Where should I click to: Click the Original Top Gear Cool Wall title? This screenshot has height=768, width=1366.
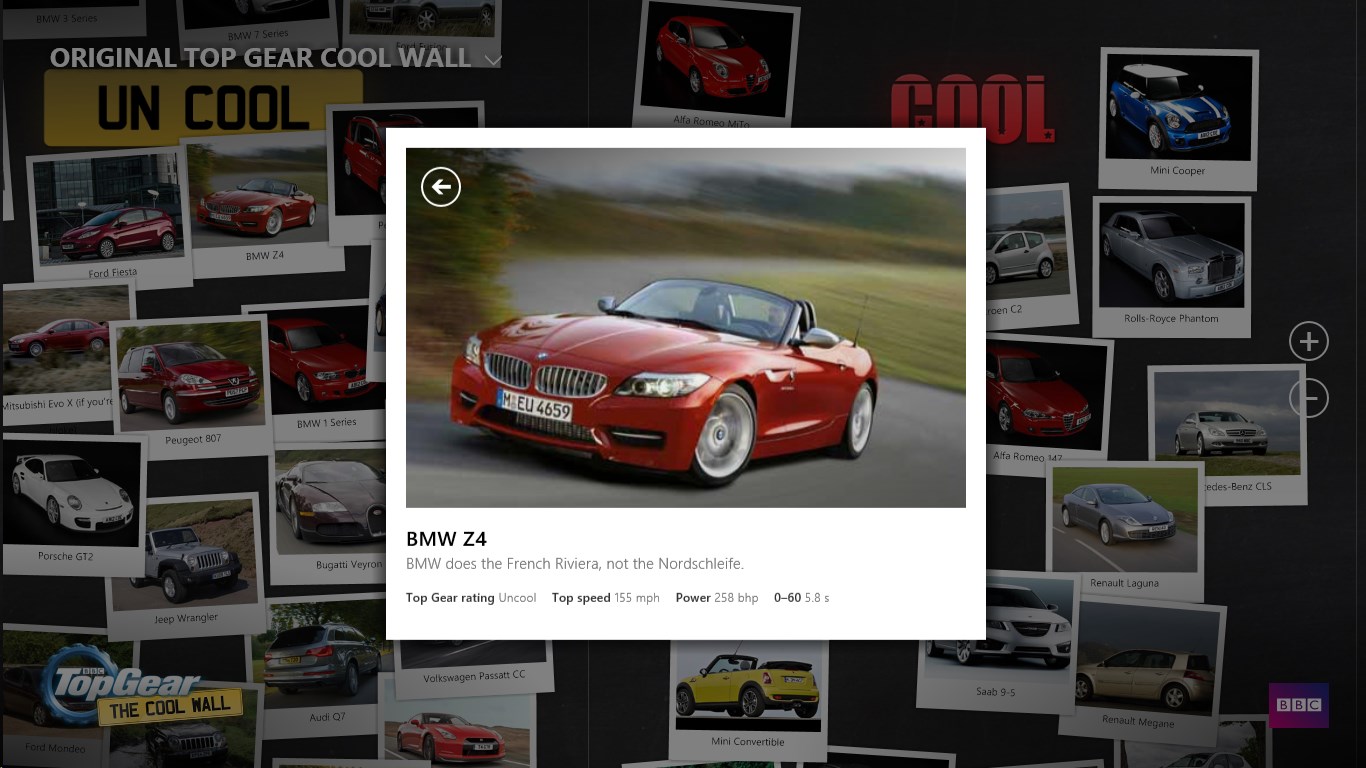pyautogui.click(x=260, y=58)
